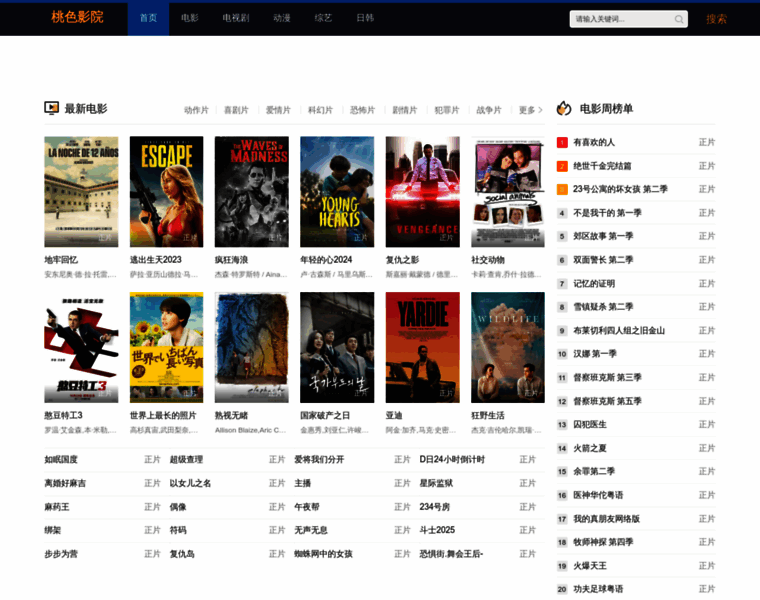Screen dimensions: 760x600
Task: Open 超级查理 from the list
Action: click(186, 459)
